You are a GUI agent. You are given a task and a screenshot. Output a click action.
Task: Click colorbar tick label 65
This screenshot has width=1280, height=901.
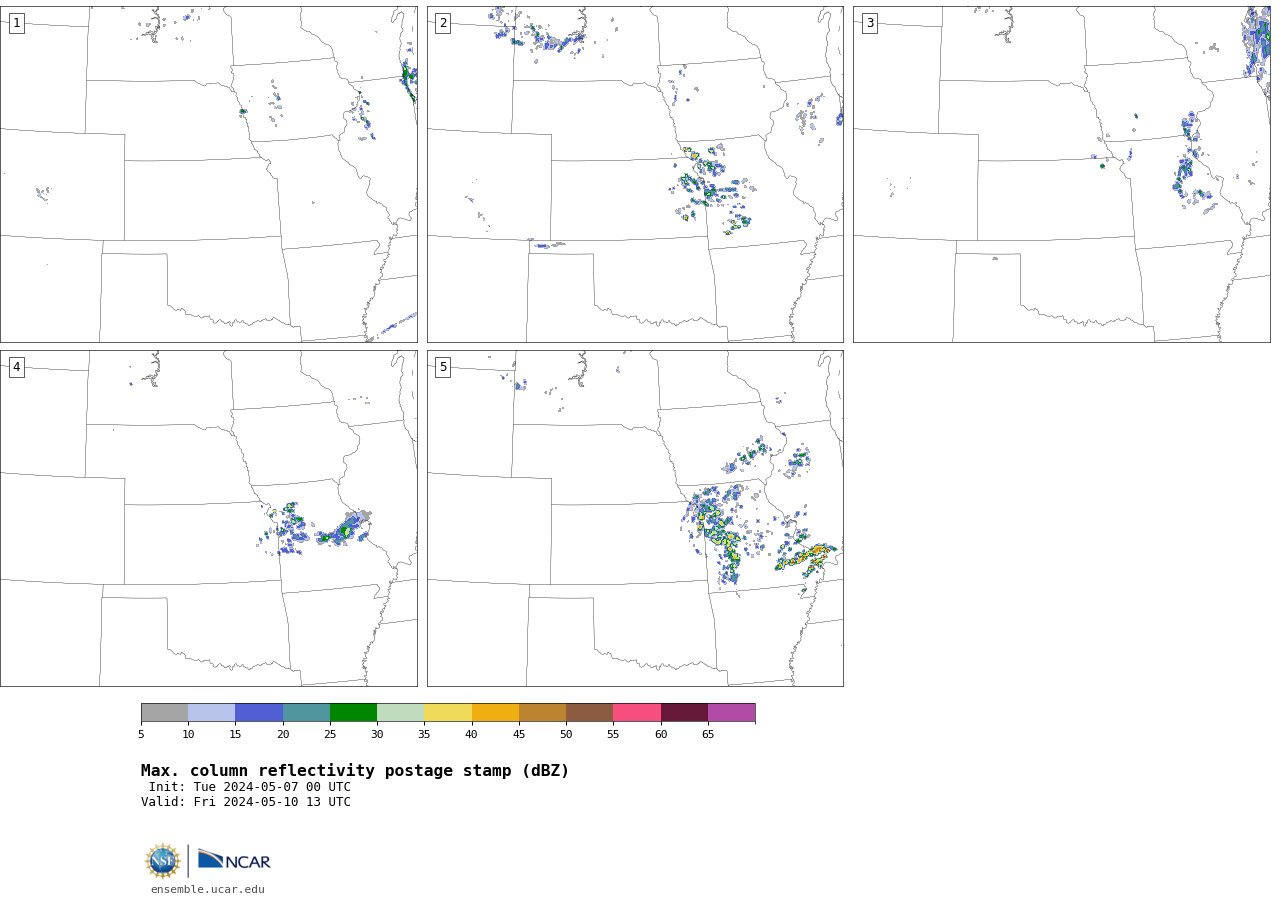[708, 734]
